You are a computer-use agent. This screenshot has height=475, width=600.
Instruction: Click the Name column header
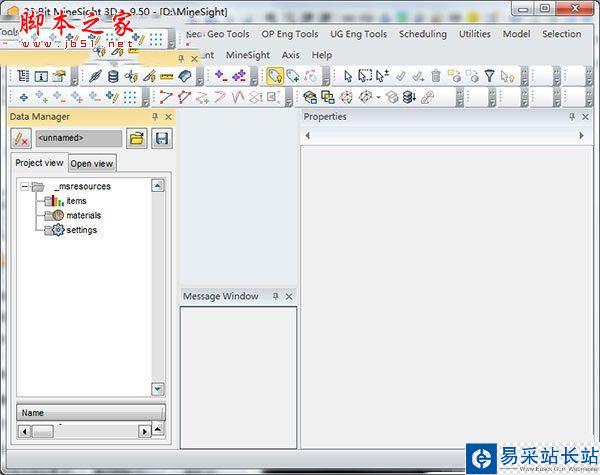(91, 413)
